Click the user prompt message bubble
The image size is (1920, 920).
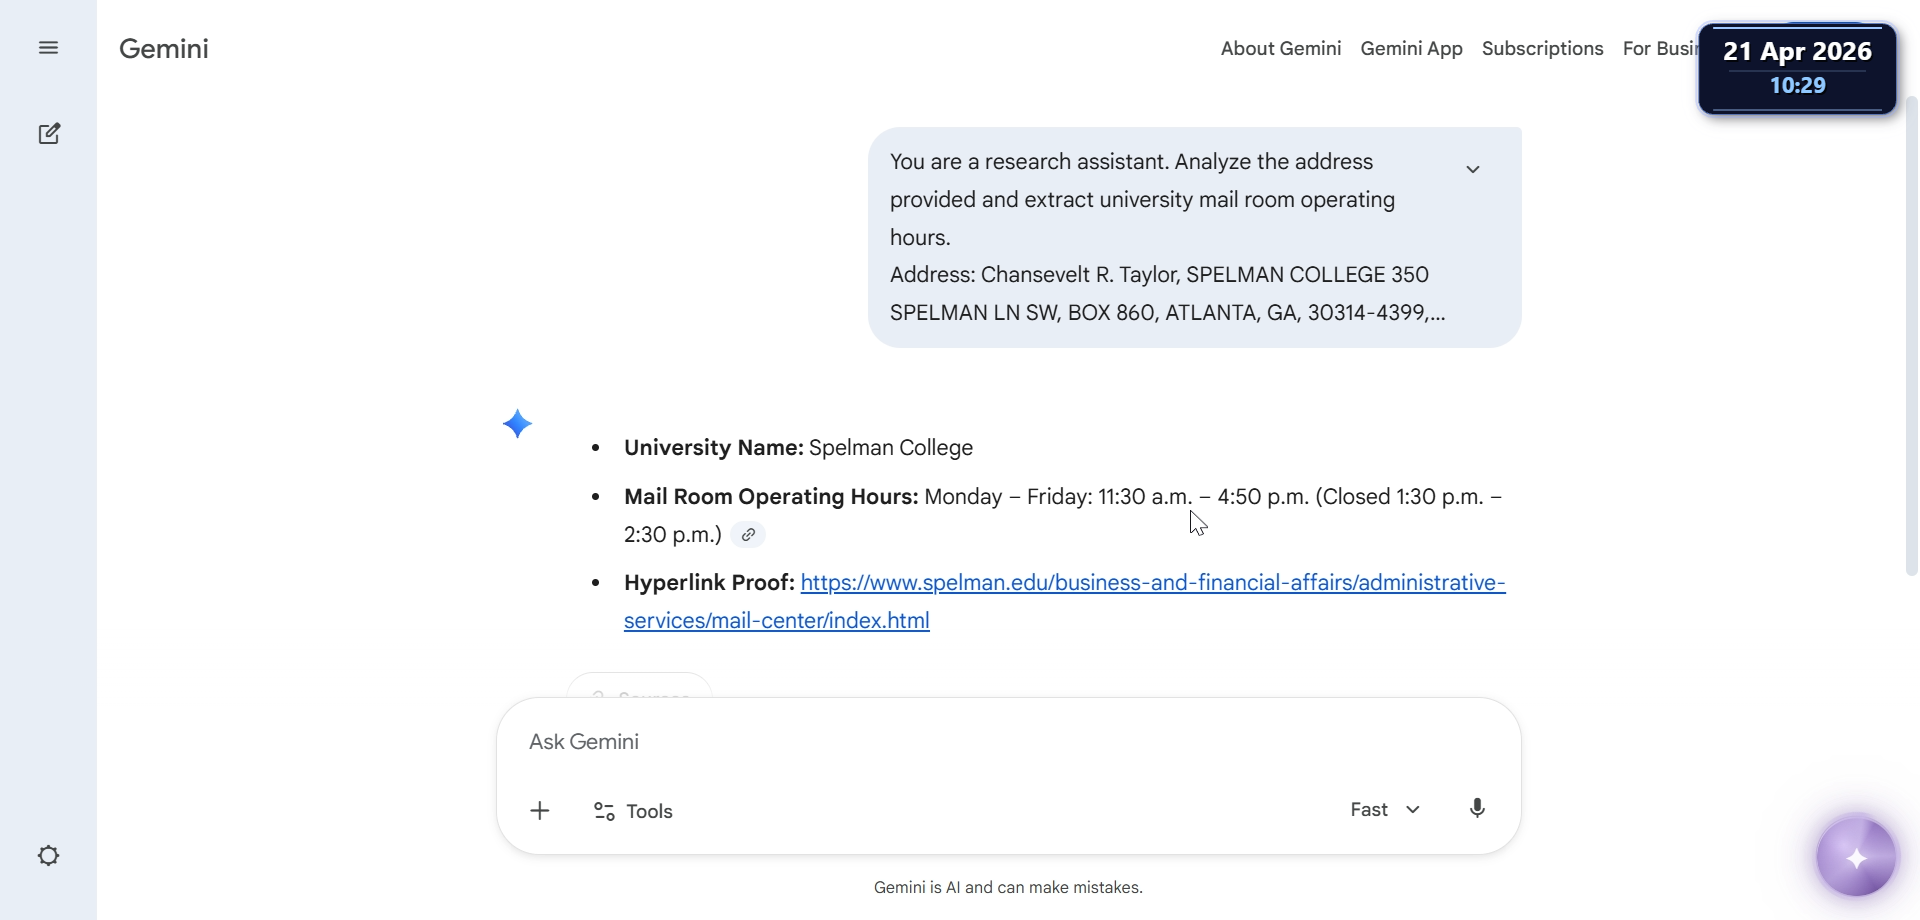coord(1195,237)
